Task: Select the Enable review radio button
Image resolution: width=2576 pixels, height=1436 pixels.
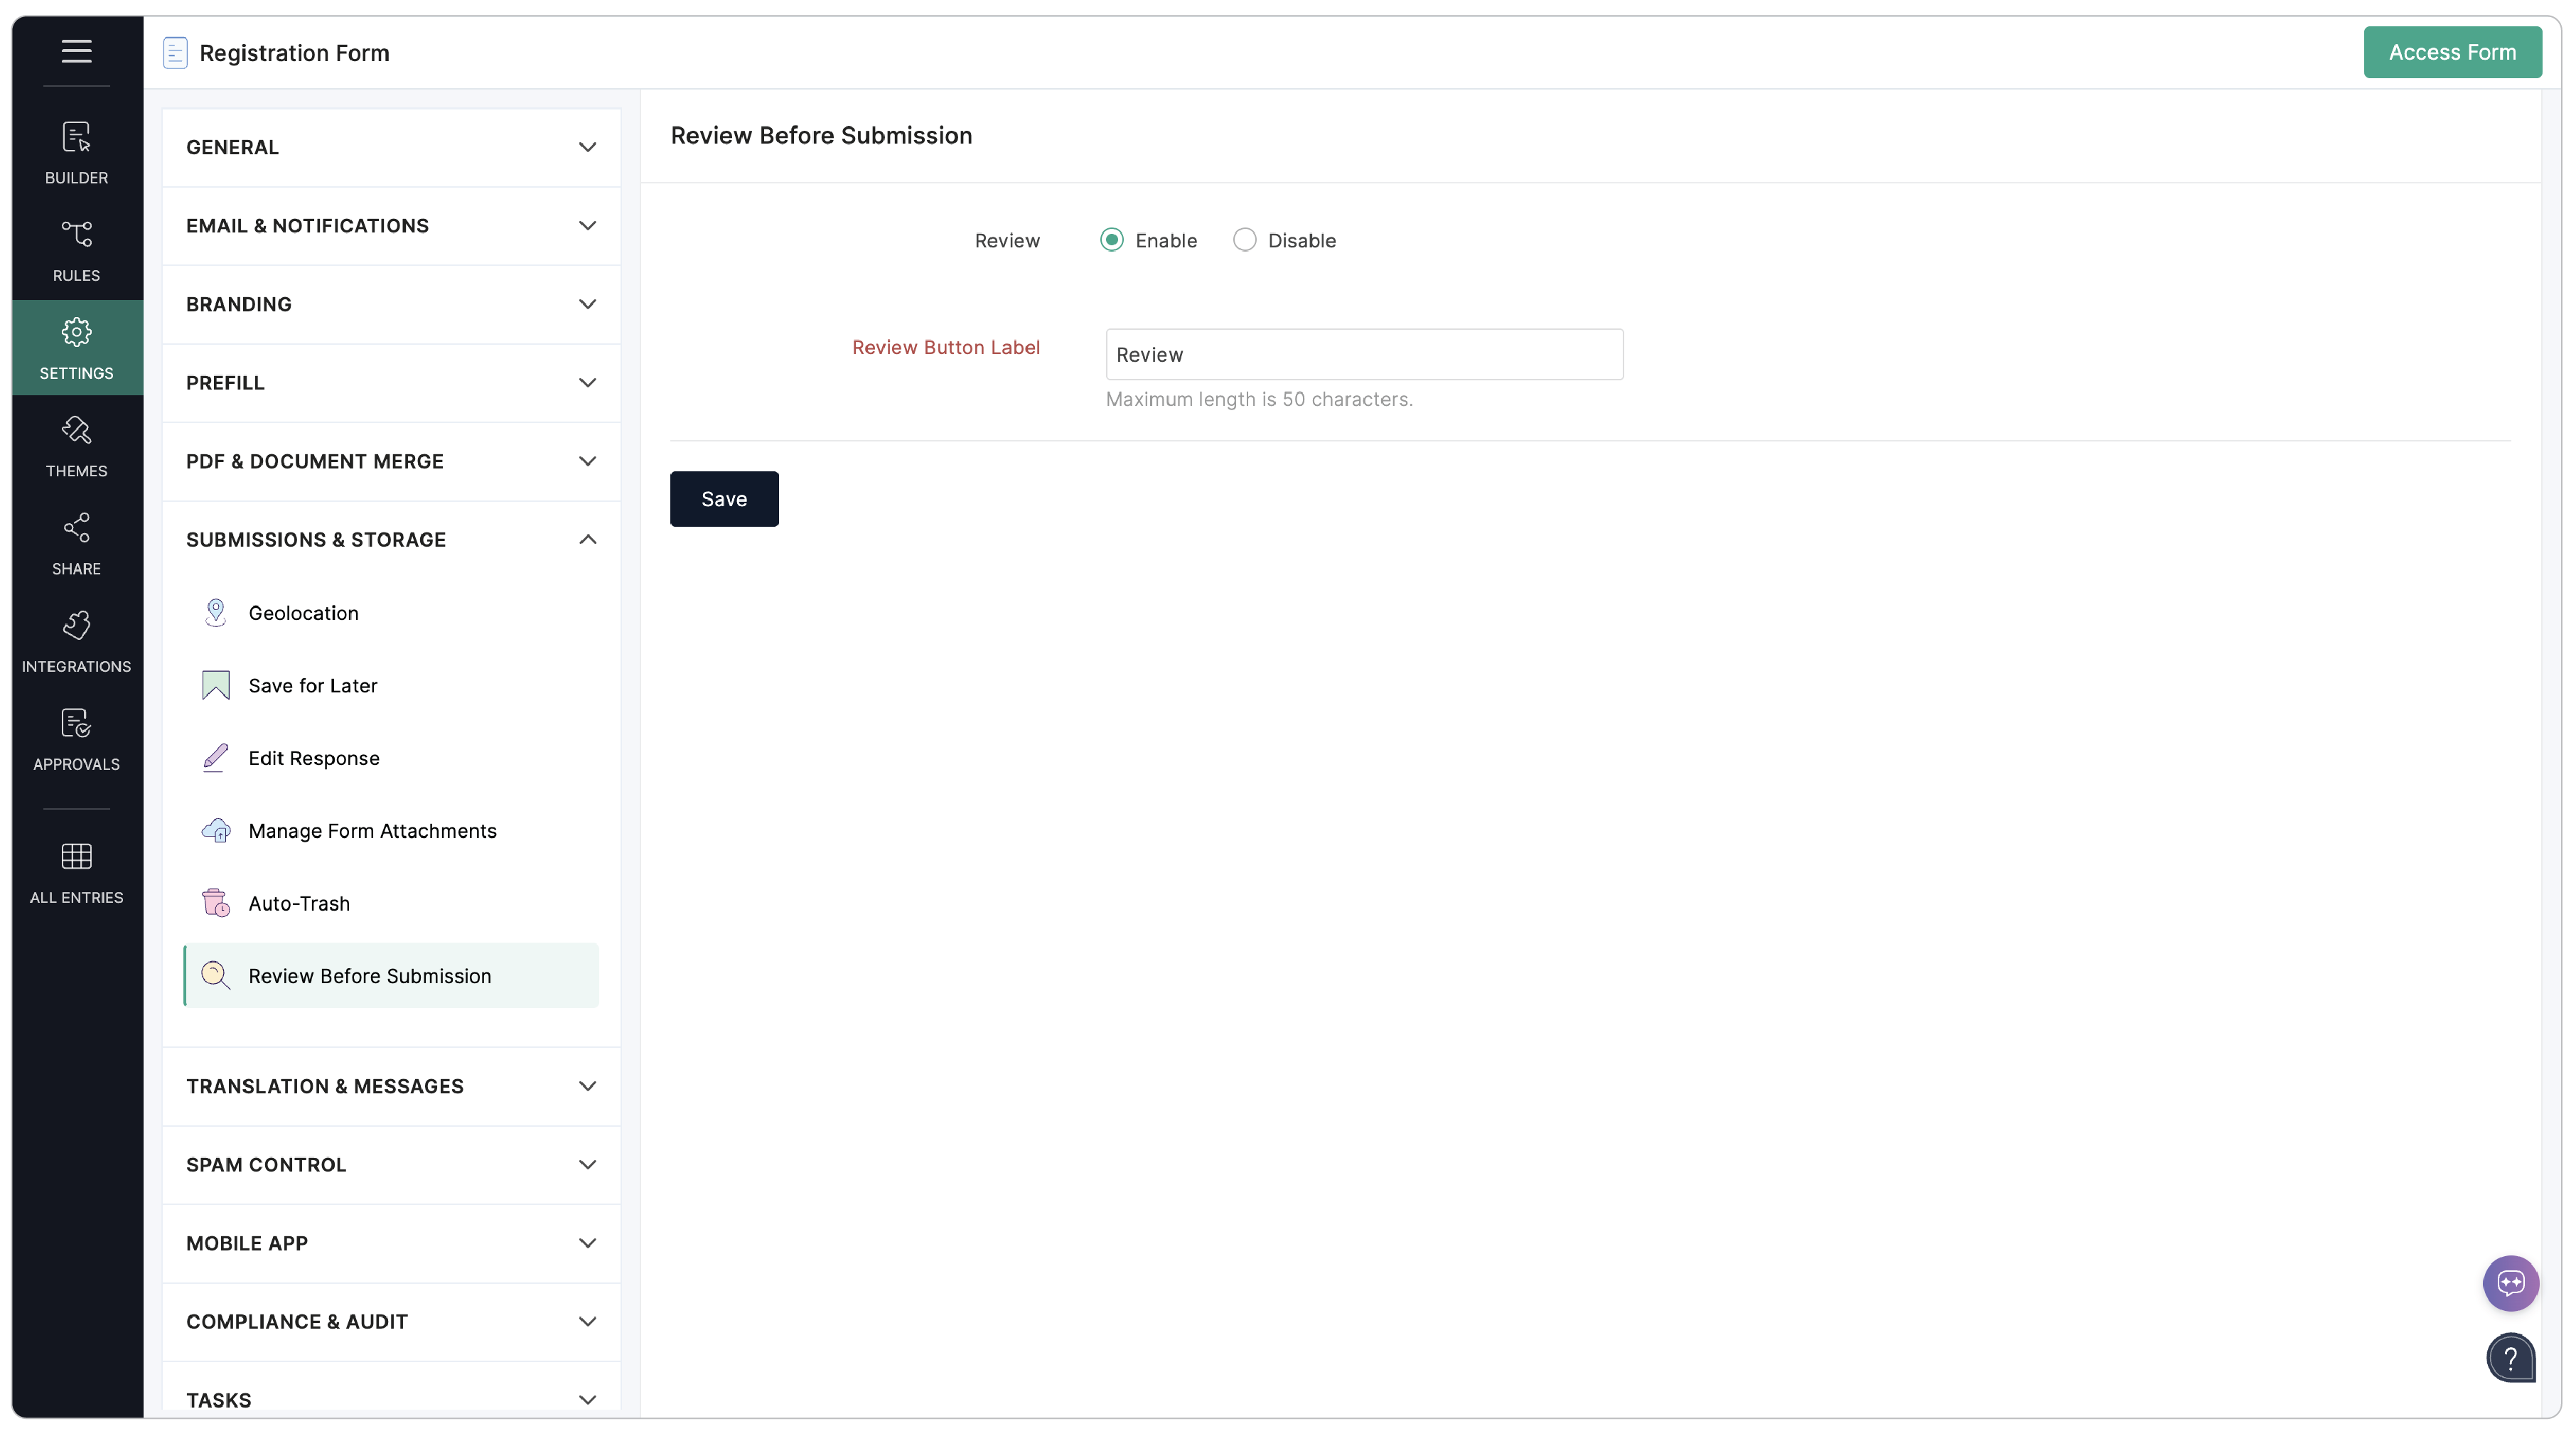Action: (1111, 240)
